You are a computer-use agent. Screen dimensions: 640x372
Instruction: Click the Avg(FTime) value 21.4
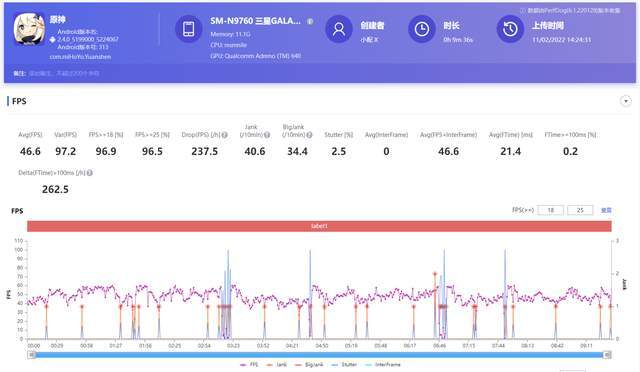point(510,151)
